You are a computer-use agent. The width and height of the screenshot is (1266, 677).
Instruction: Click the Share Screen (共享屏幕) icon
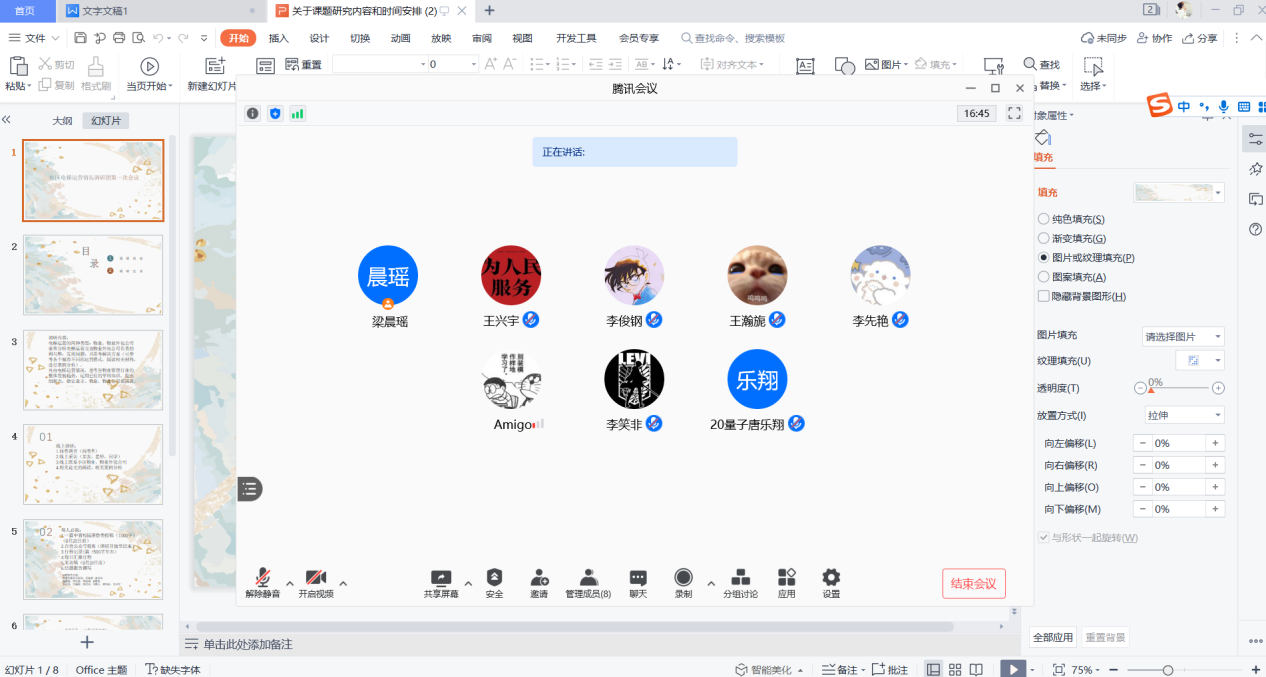point(441,579)
